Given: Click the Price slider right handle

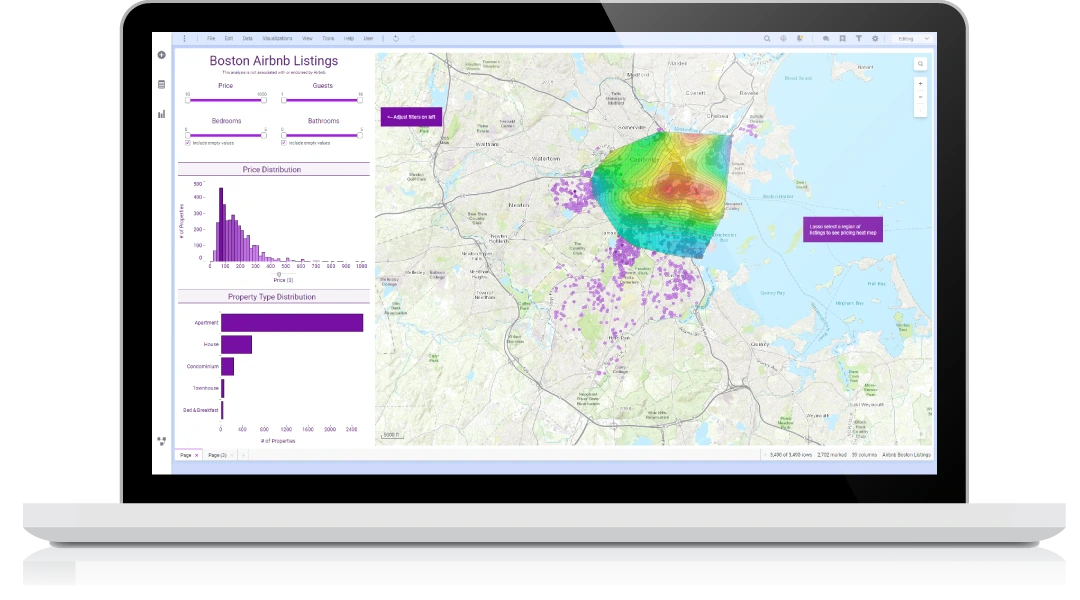Looking at the screenshot, I should (264, 101).
